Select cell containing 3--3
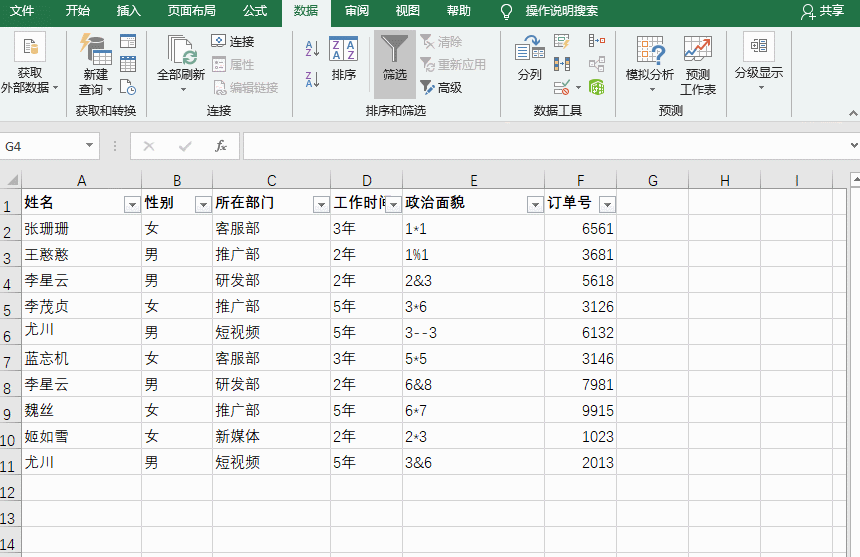This screenshot has height=557, width=860. pyautogui.click(x=473, y=332)
